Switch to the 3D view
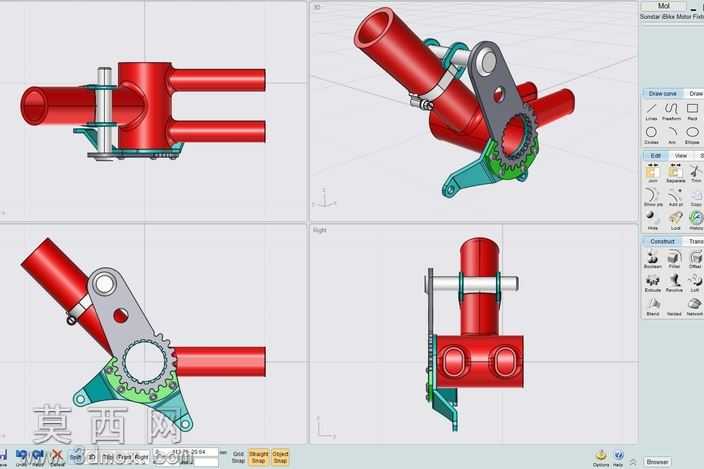This screenshot has width=704, height=469. (x=92, y=457)
